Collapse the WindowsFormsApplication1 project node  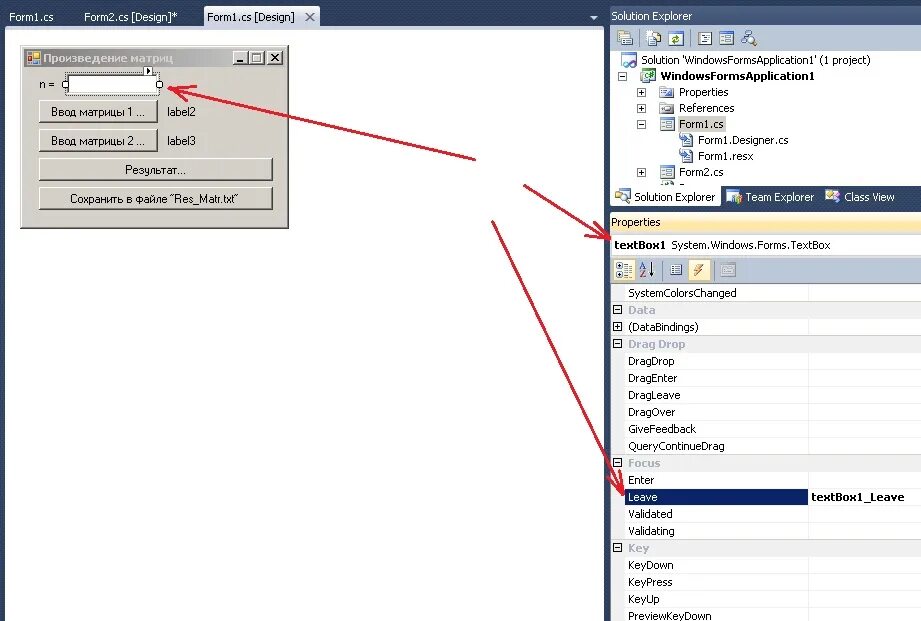(x=623, y=76)
